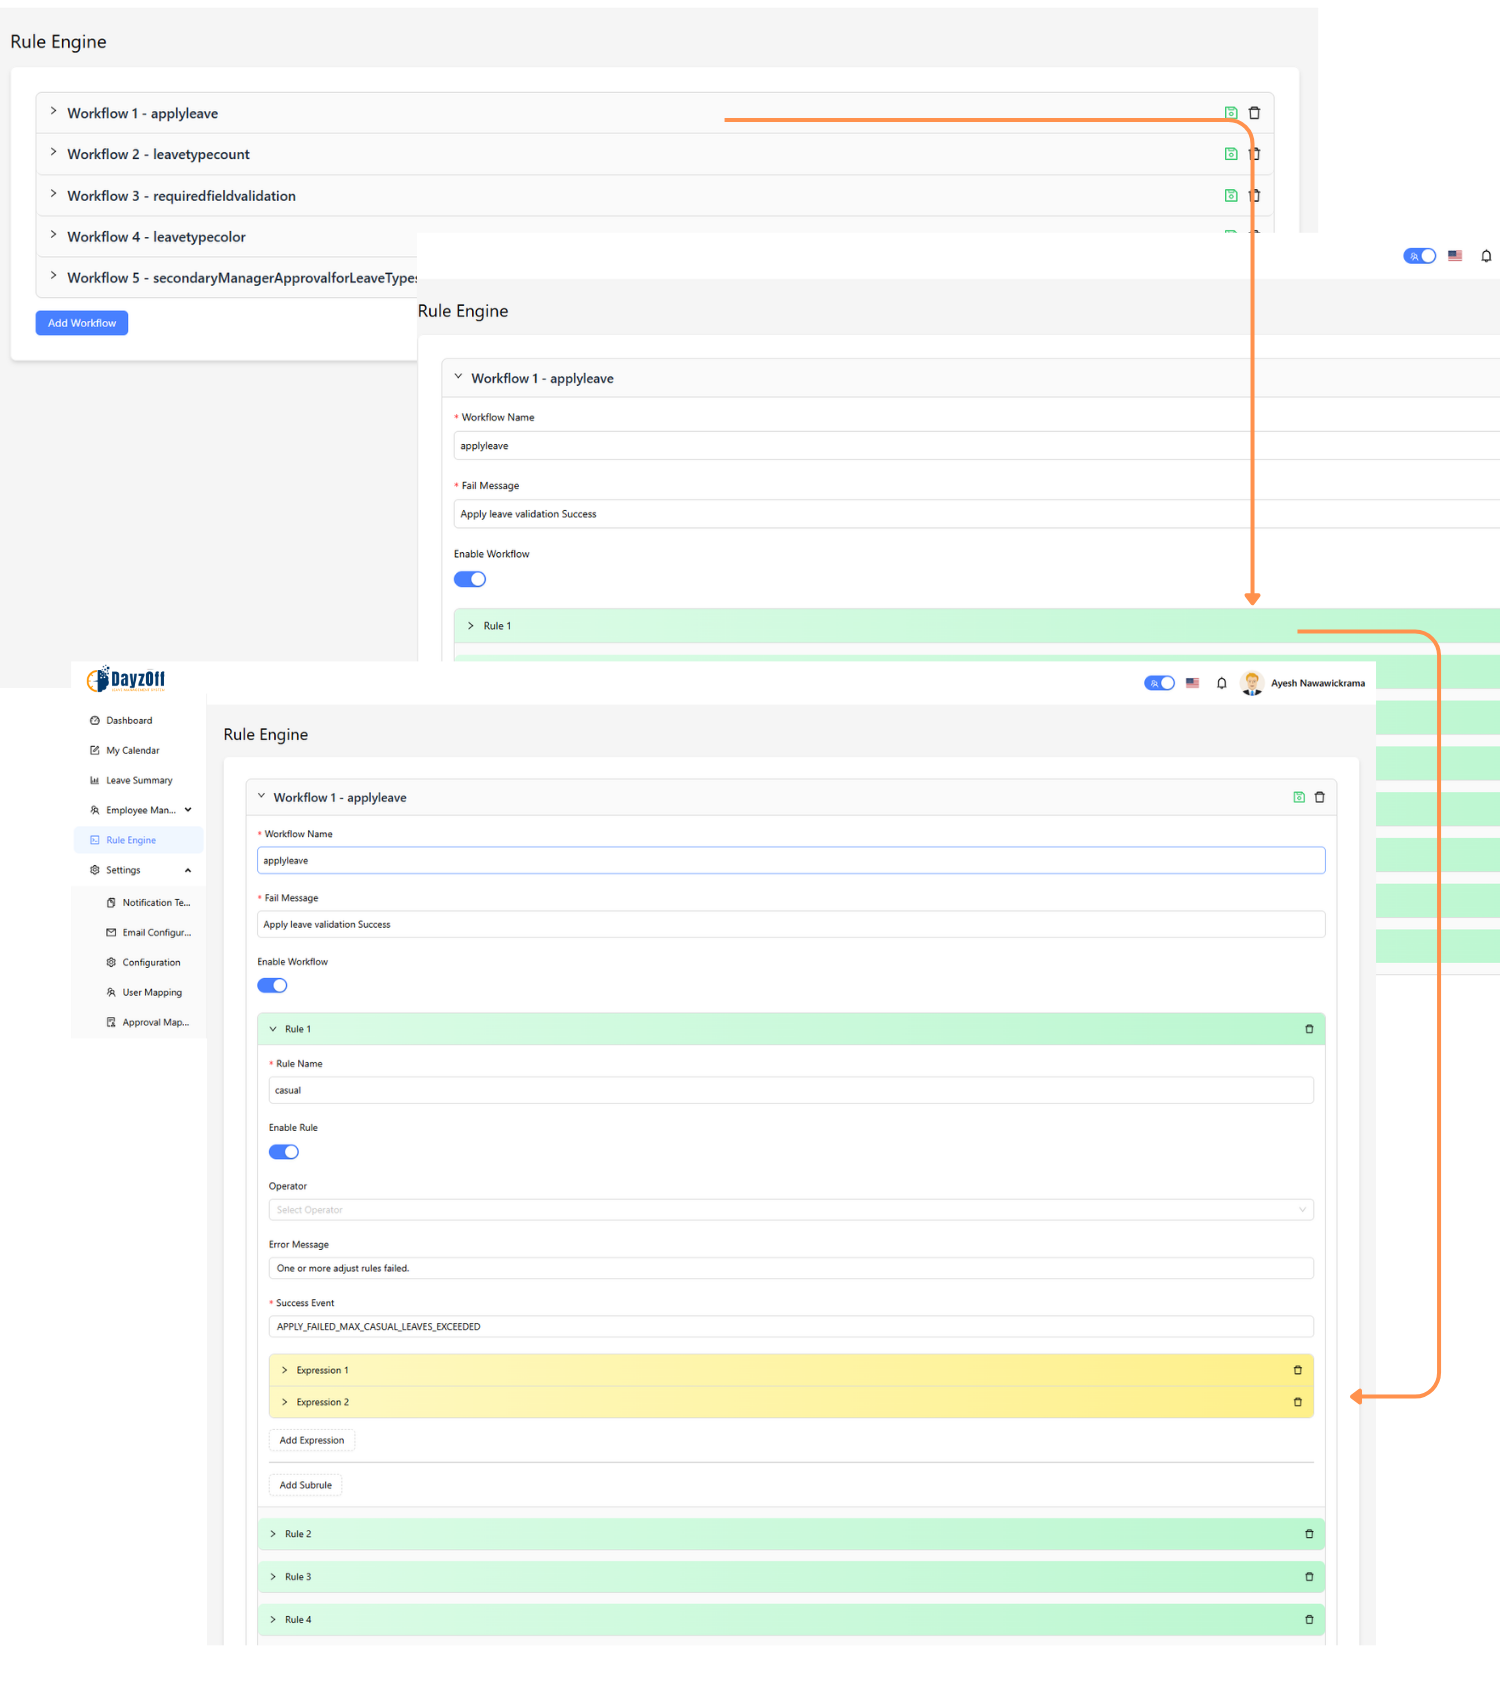This screenshot has width=1500, height=1700.
Task: Click the trash icon for Rule 2
Action: (x=1309, y=1534)
